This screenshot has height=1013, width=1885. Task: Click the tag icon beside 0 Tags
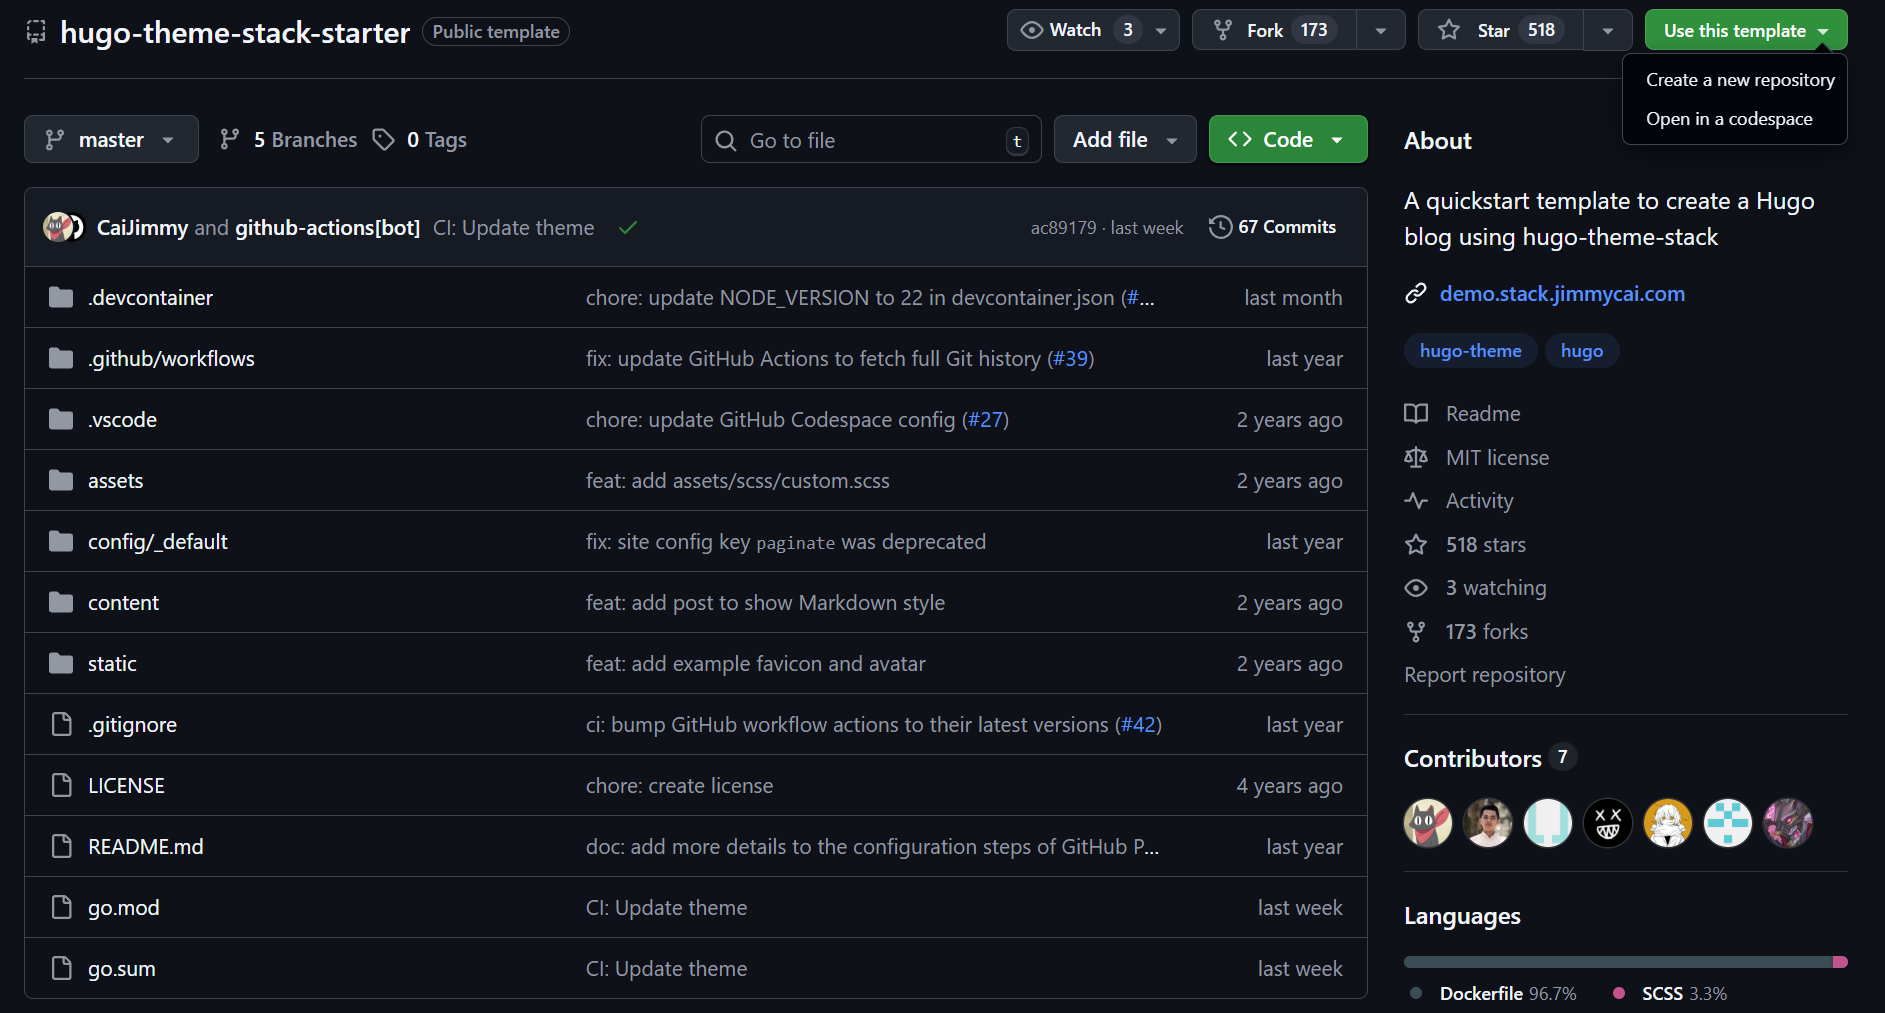(383, 140)
